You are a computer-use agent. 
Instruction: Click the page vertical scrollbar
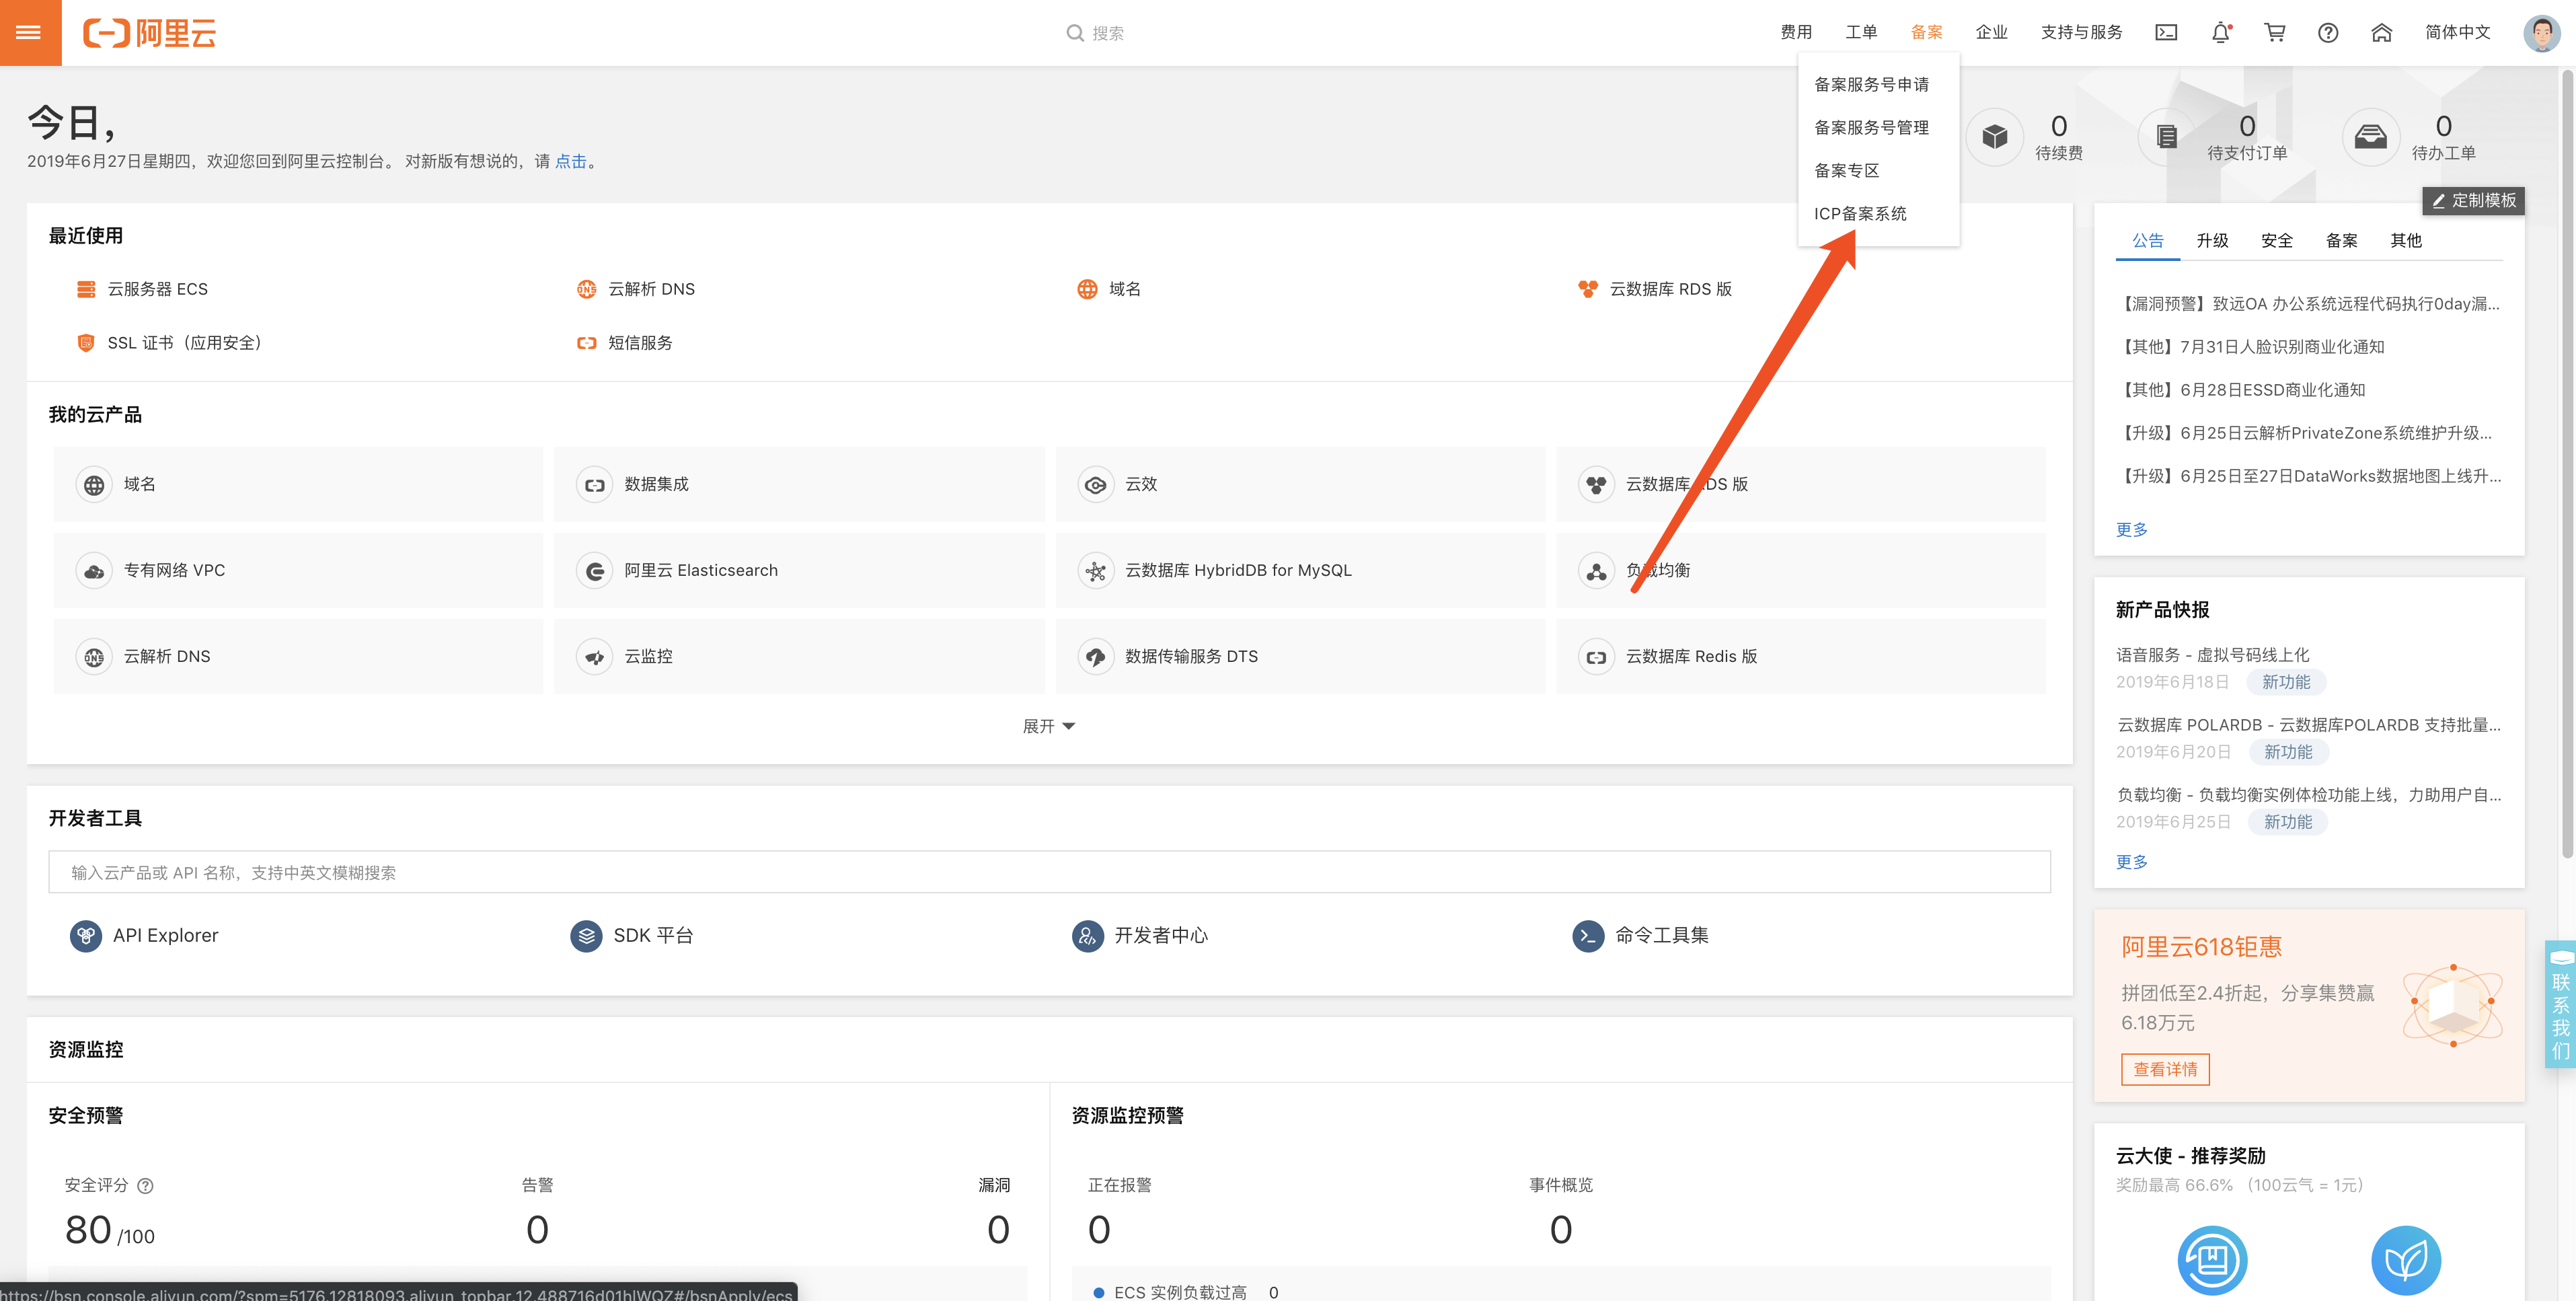coord(2566,463)
